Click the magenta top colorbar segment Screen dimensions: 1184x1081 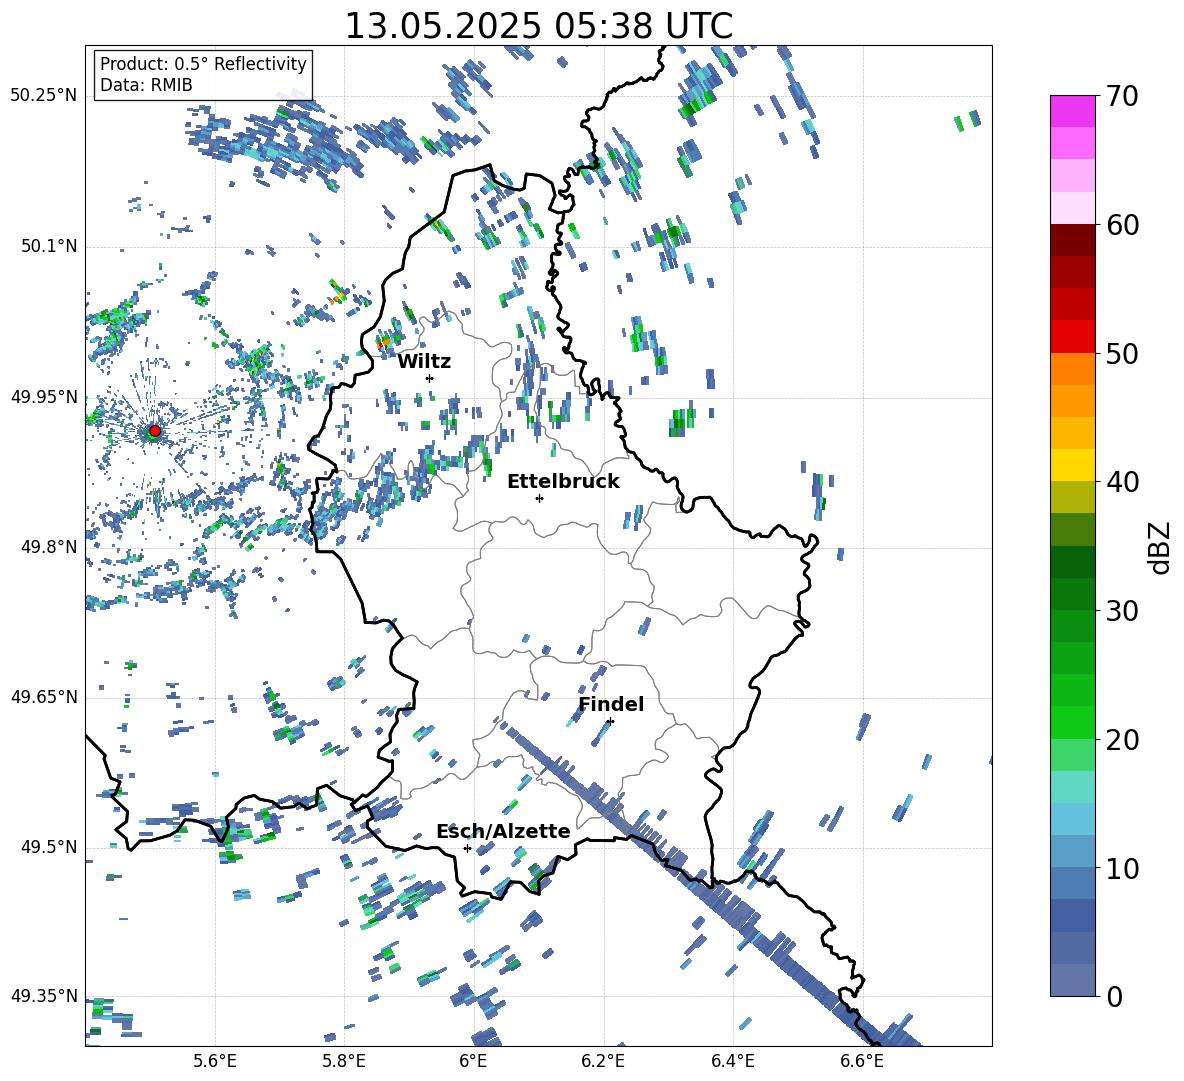point(1072,111)
